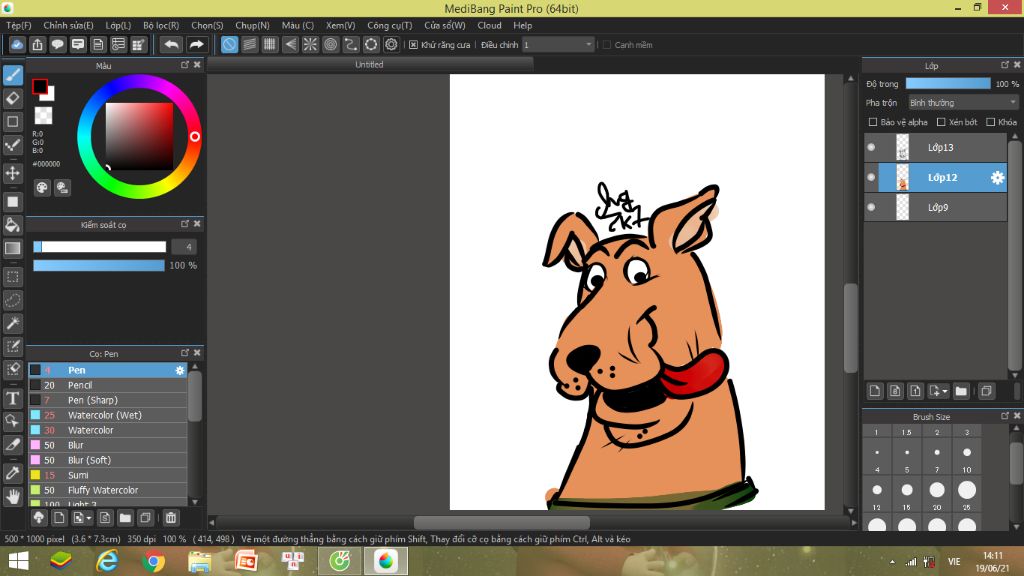Select the Watercolor (Wet) brush
This screenshot has width=1024, height=576.
point(108,415)
